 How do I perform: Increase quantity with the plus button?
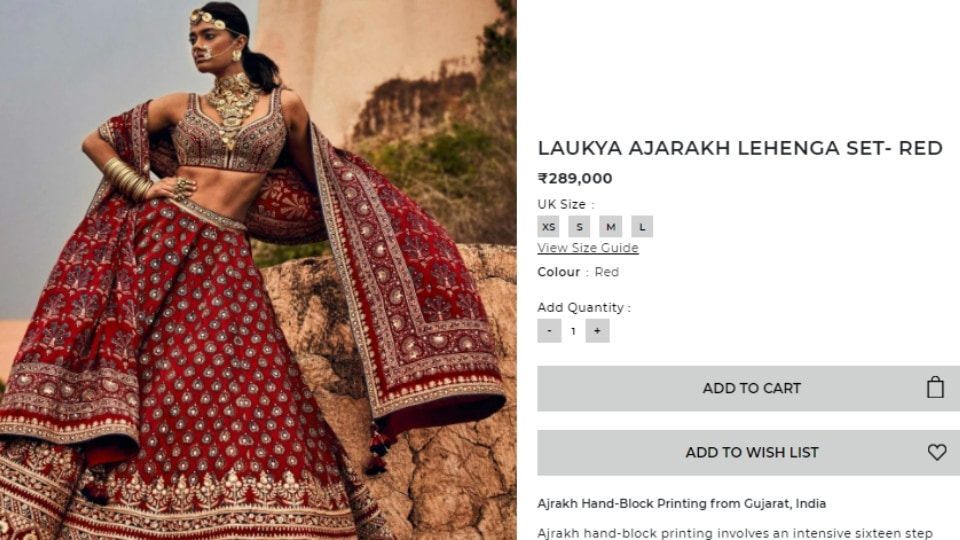pyautogui.click(x=597, y=331)
